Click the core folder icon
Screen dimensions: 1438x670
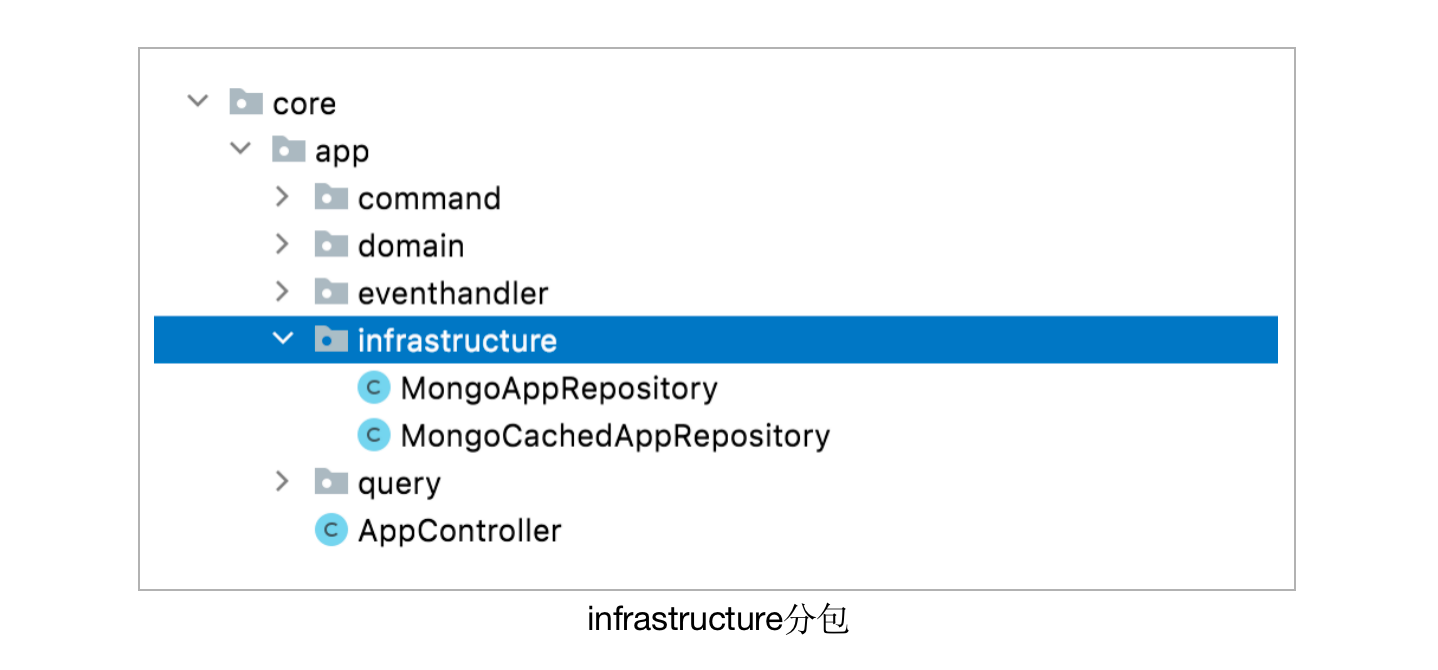[x=246, y=103]
